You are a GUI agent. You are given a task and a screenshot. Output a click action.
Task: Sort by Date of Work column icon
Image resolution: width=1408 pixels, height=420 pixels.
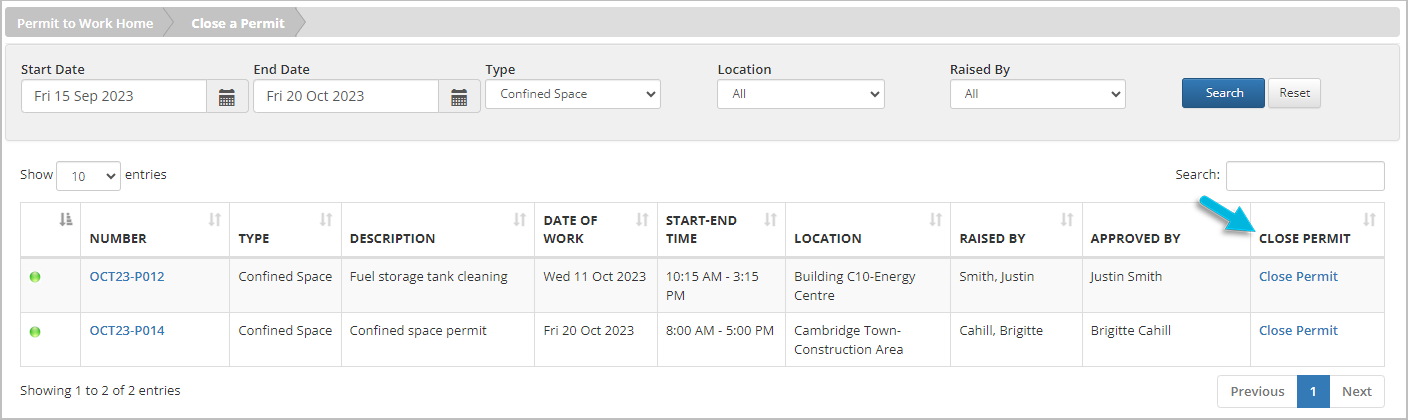[x=642, y=220]
